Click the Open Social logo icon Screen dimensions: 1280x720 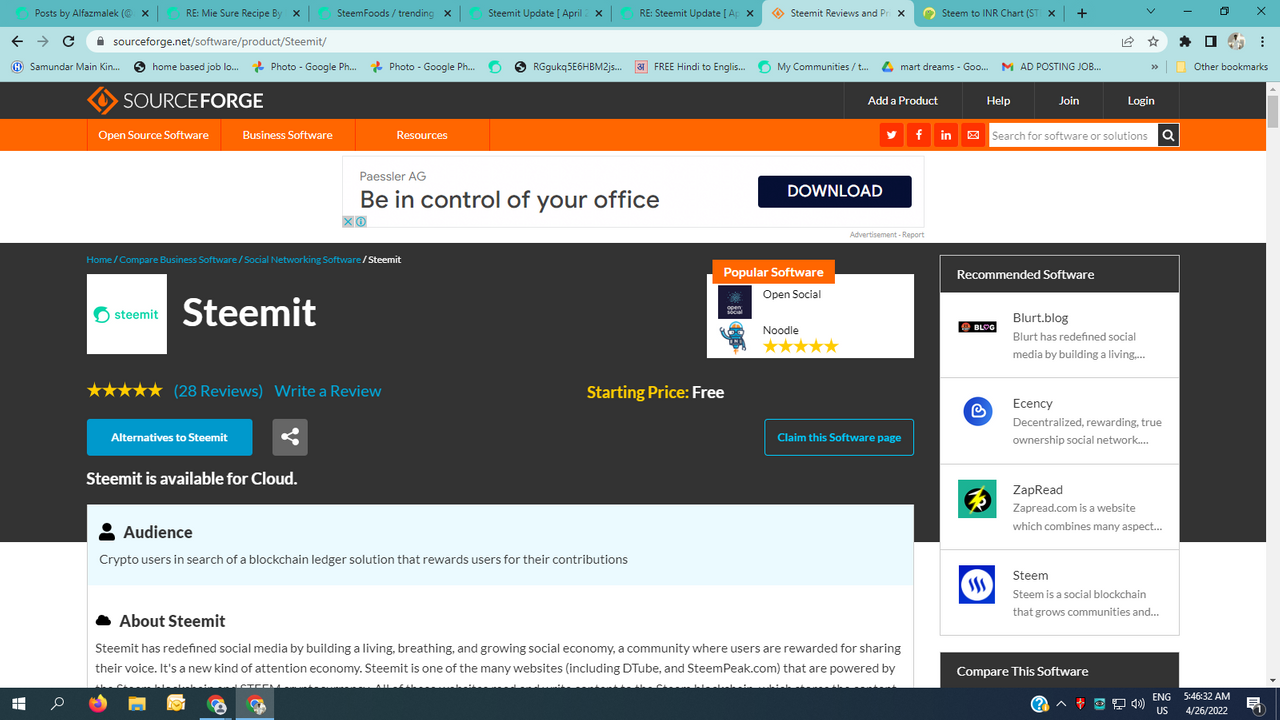pos(735,302)
